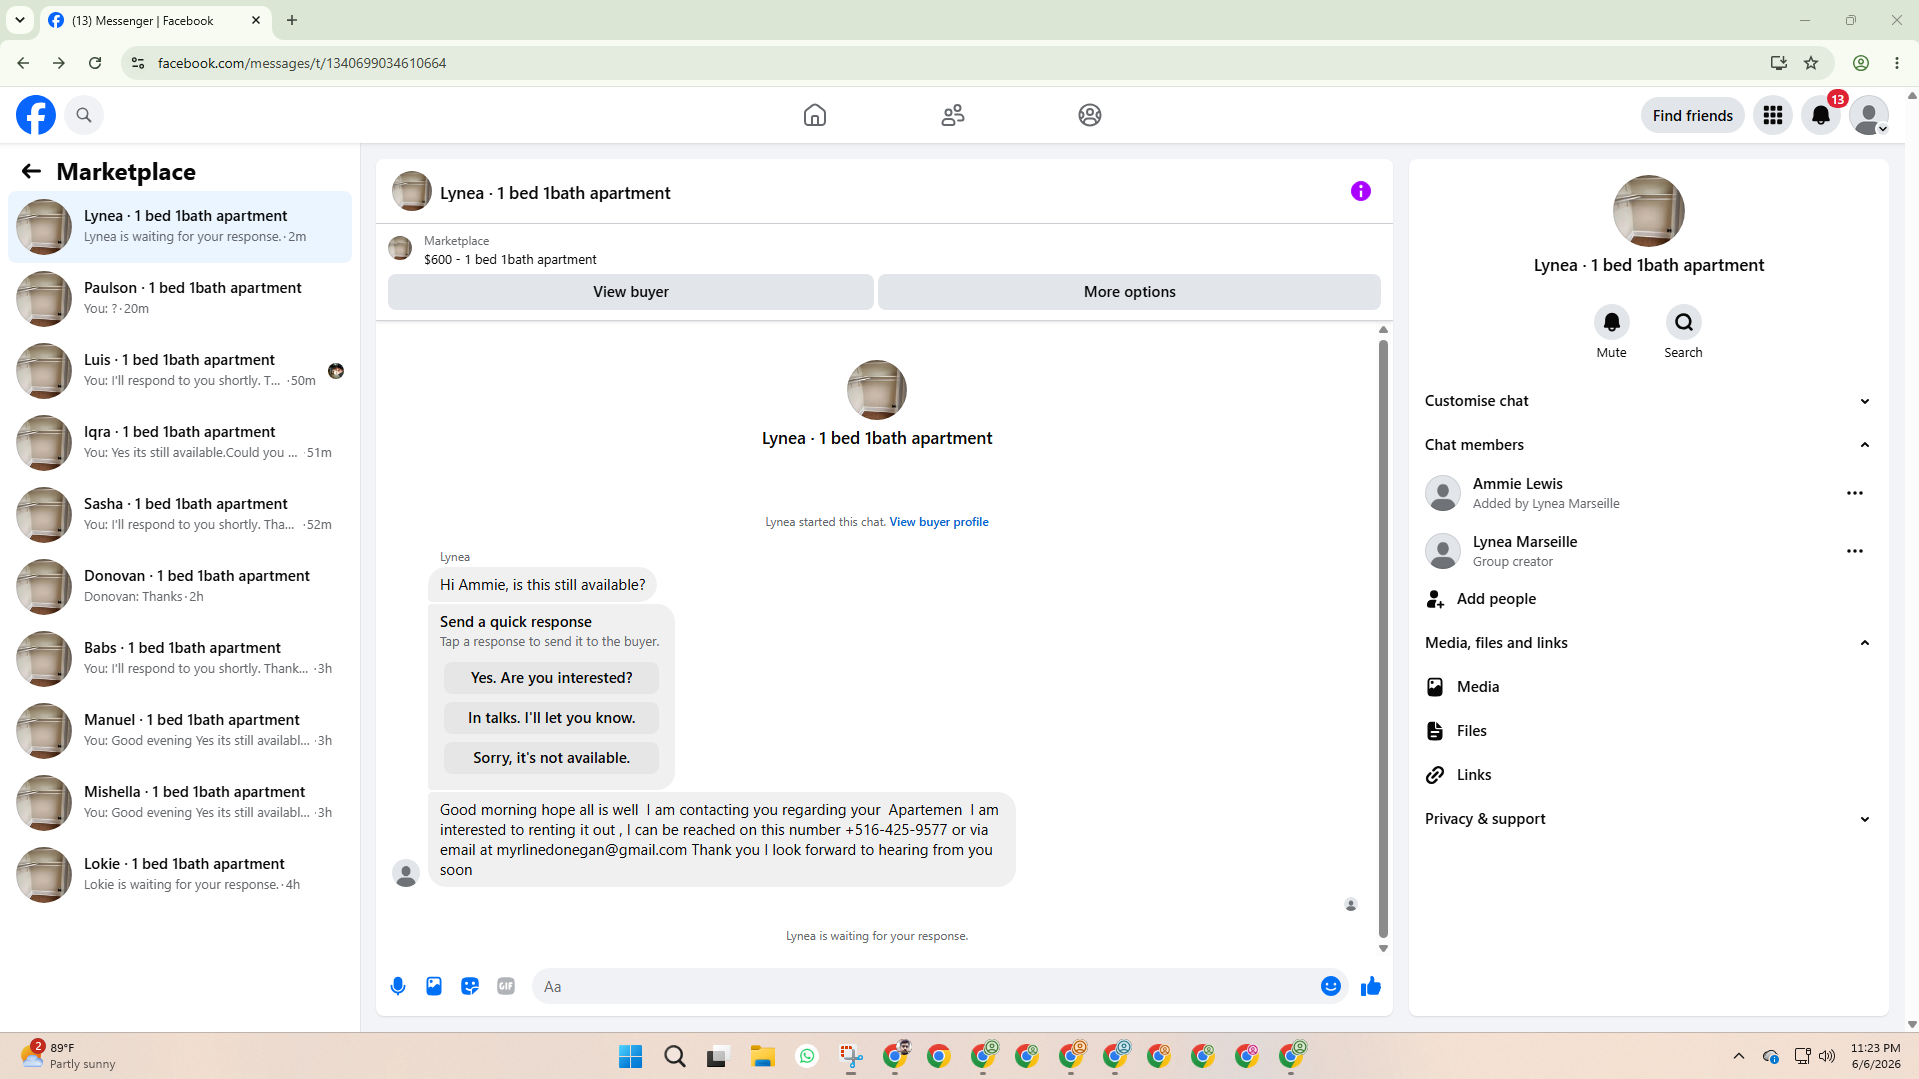
Task: Open the GIF picker
Action: tap(506, 986)
